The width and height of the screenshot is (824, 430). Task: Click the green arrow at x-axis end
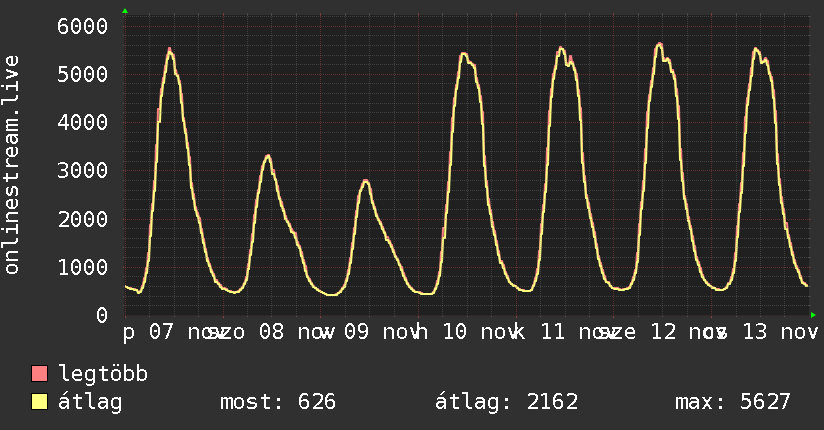(813, 315)
